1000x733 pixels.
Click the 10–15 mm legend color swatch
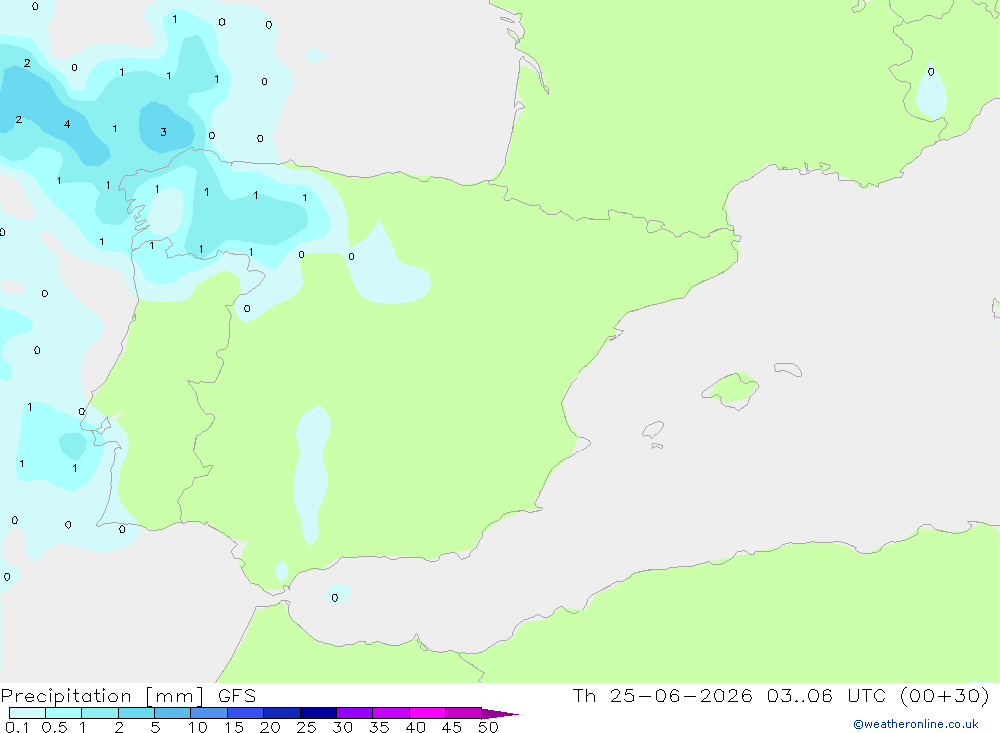pos(209,713)
